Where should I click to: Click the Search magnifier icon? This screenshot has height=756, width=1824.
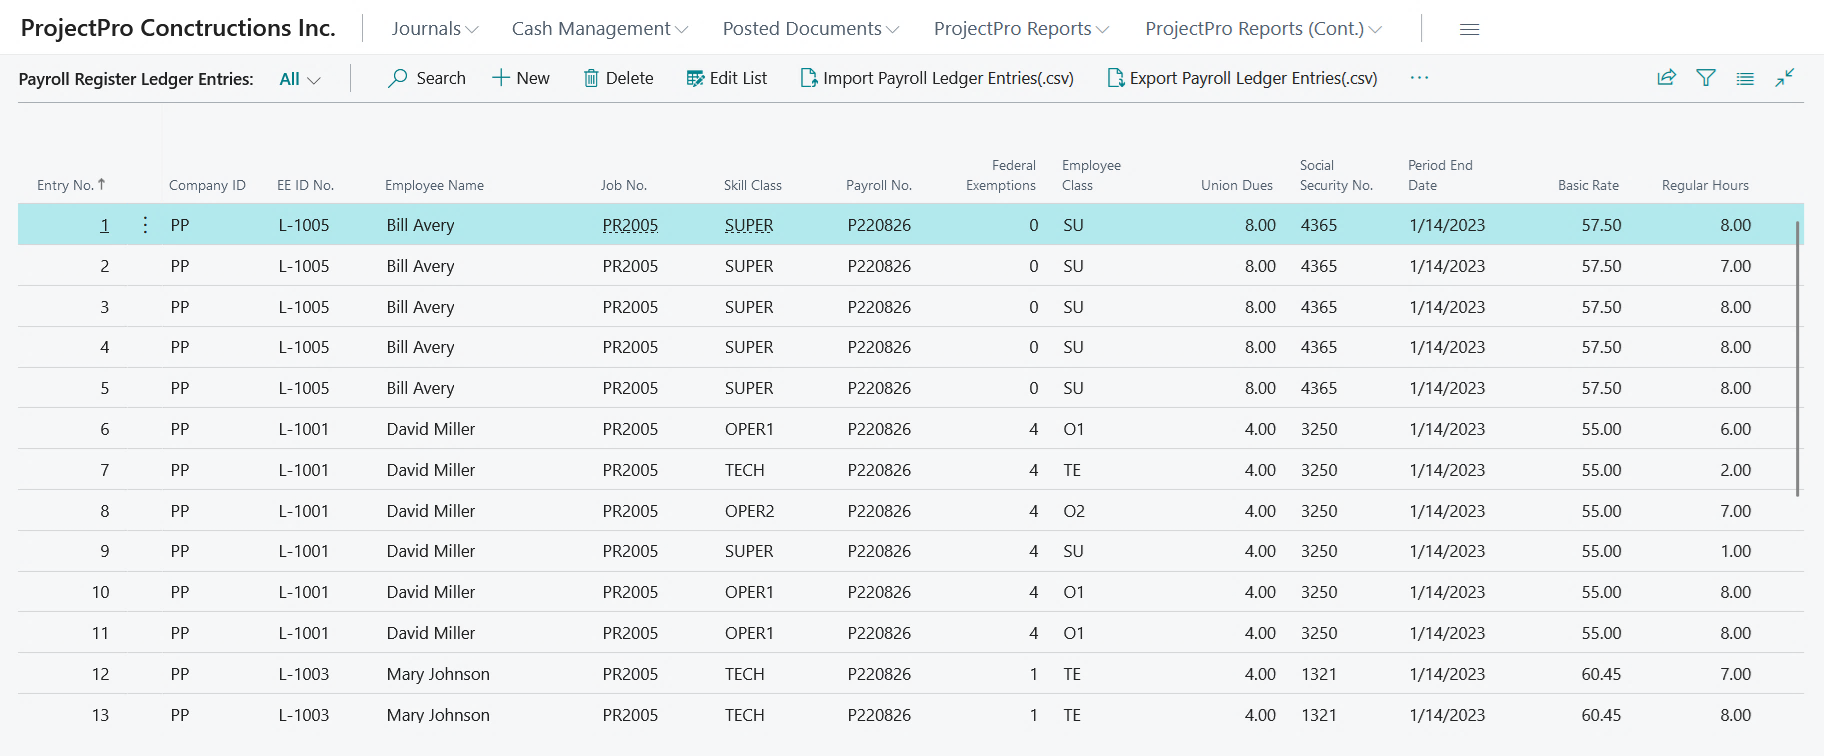[398, 78]
